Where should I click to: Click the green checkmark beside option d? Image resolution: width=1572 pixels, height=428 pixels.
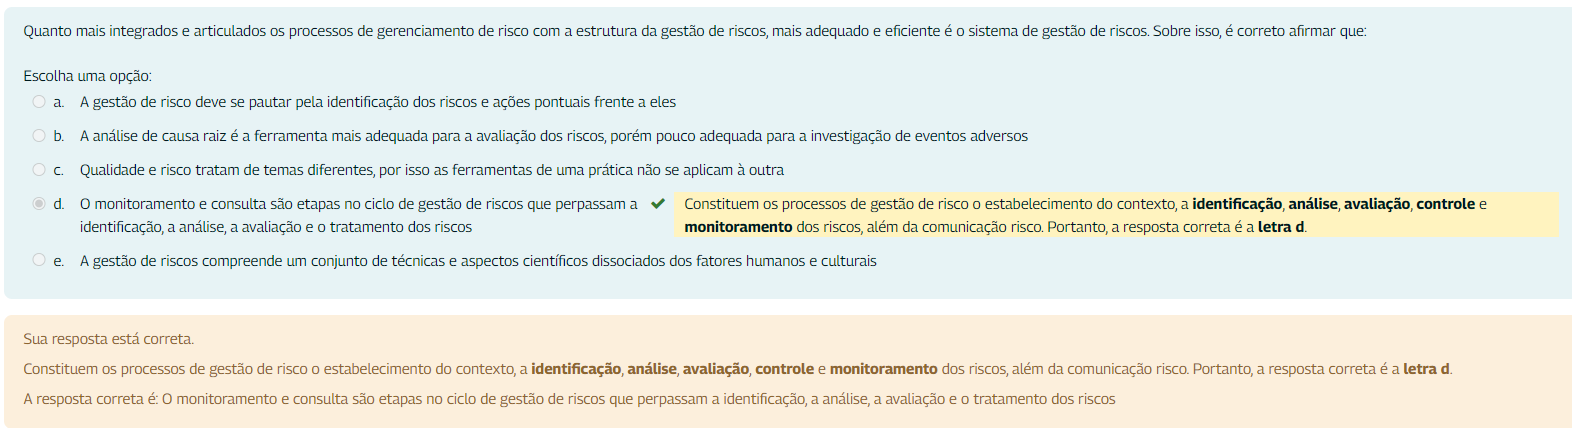(x=657, y=203)
